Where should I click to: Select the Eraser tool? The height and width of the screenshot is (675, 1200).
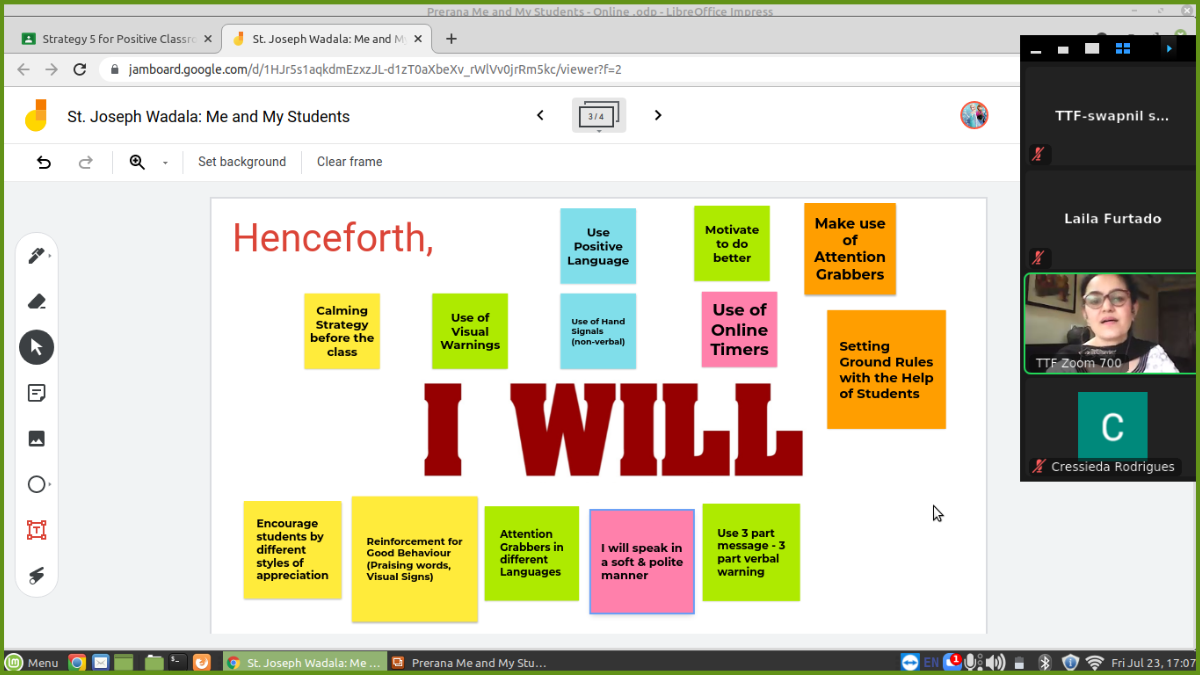pyautogui.click(x=36, y=301)
